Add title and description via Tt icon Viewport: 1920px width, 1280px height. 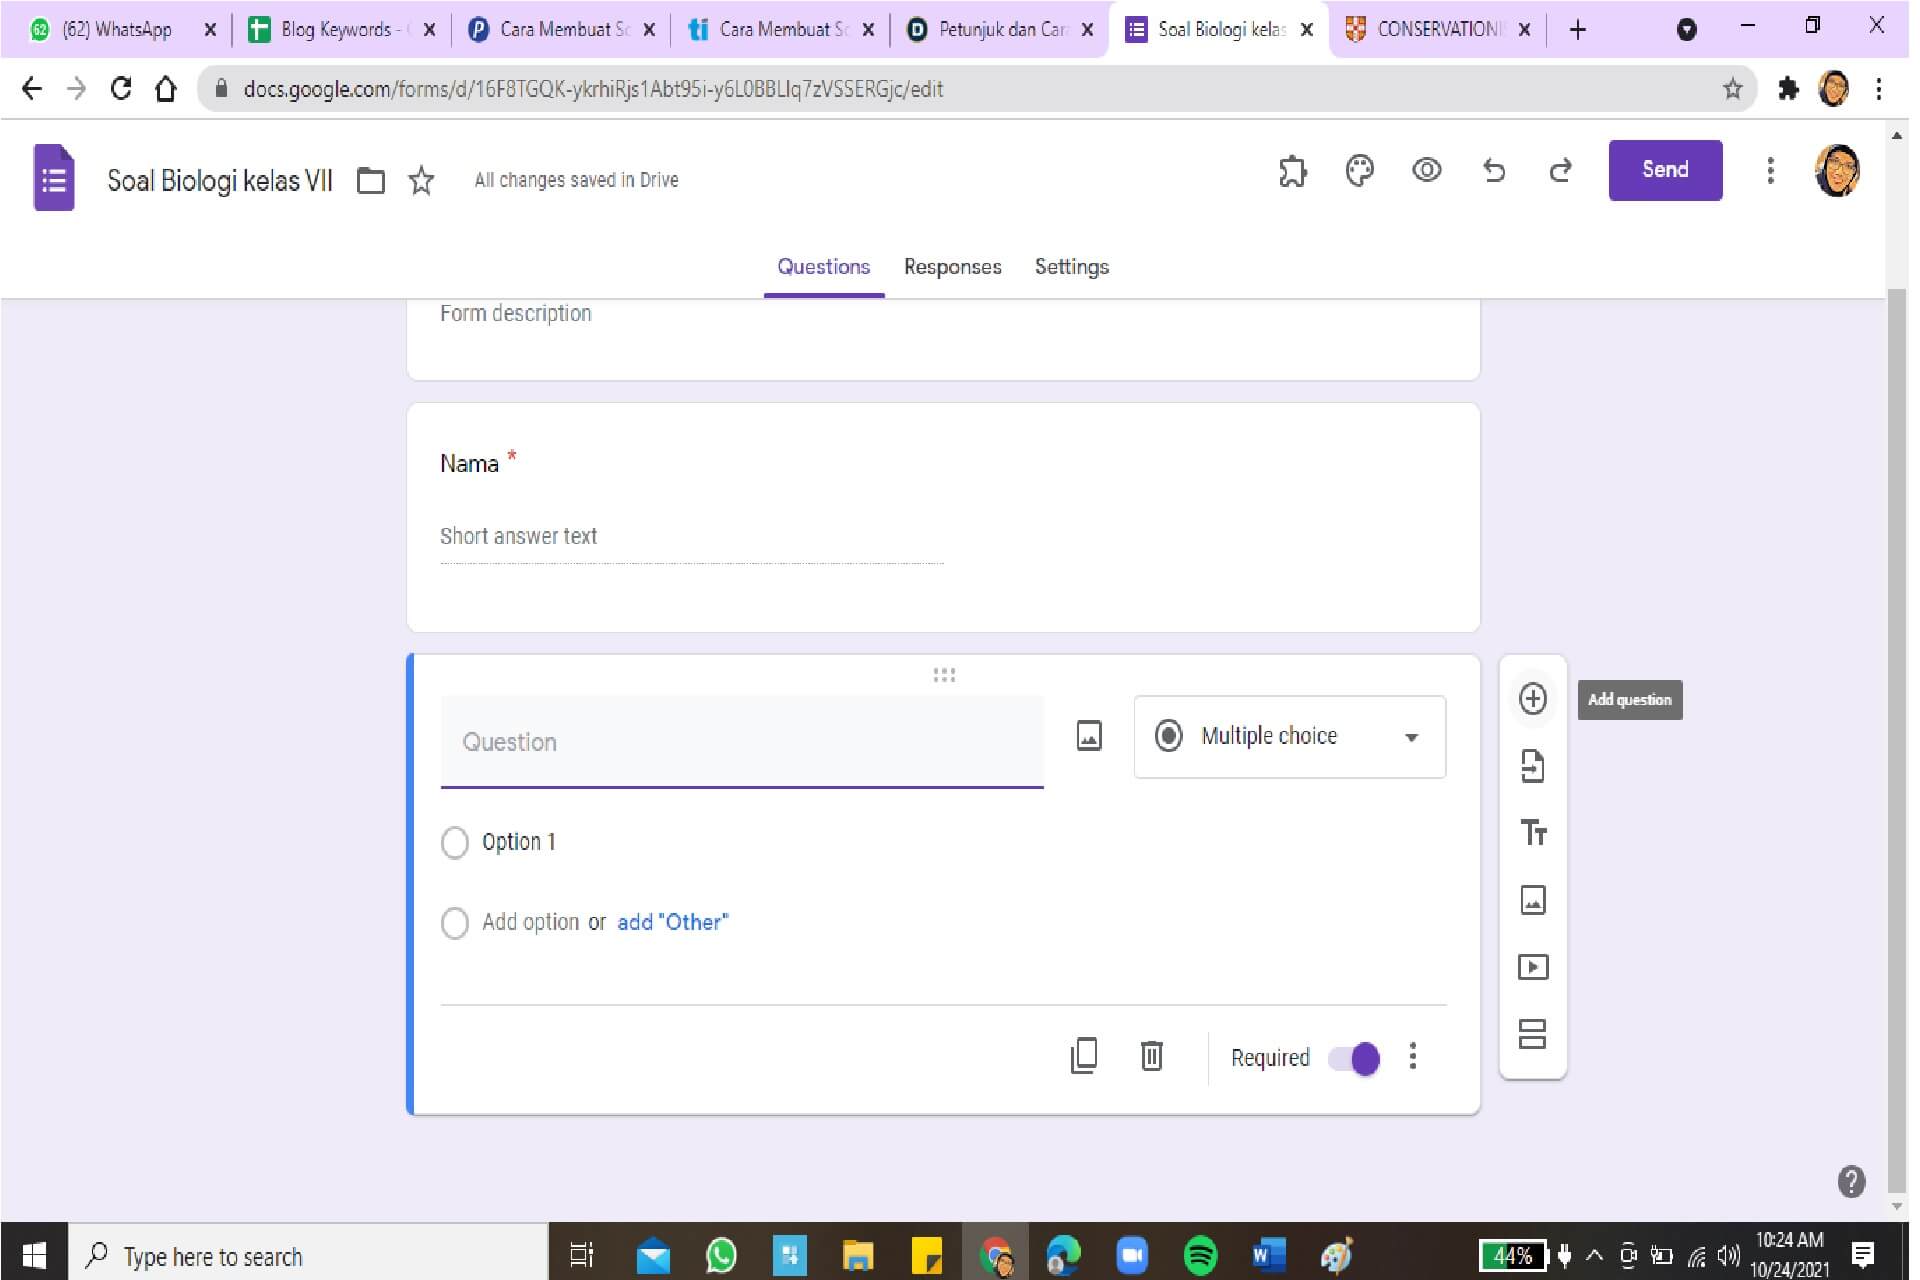tap(1532, 832)
